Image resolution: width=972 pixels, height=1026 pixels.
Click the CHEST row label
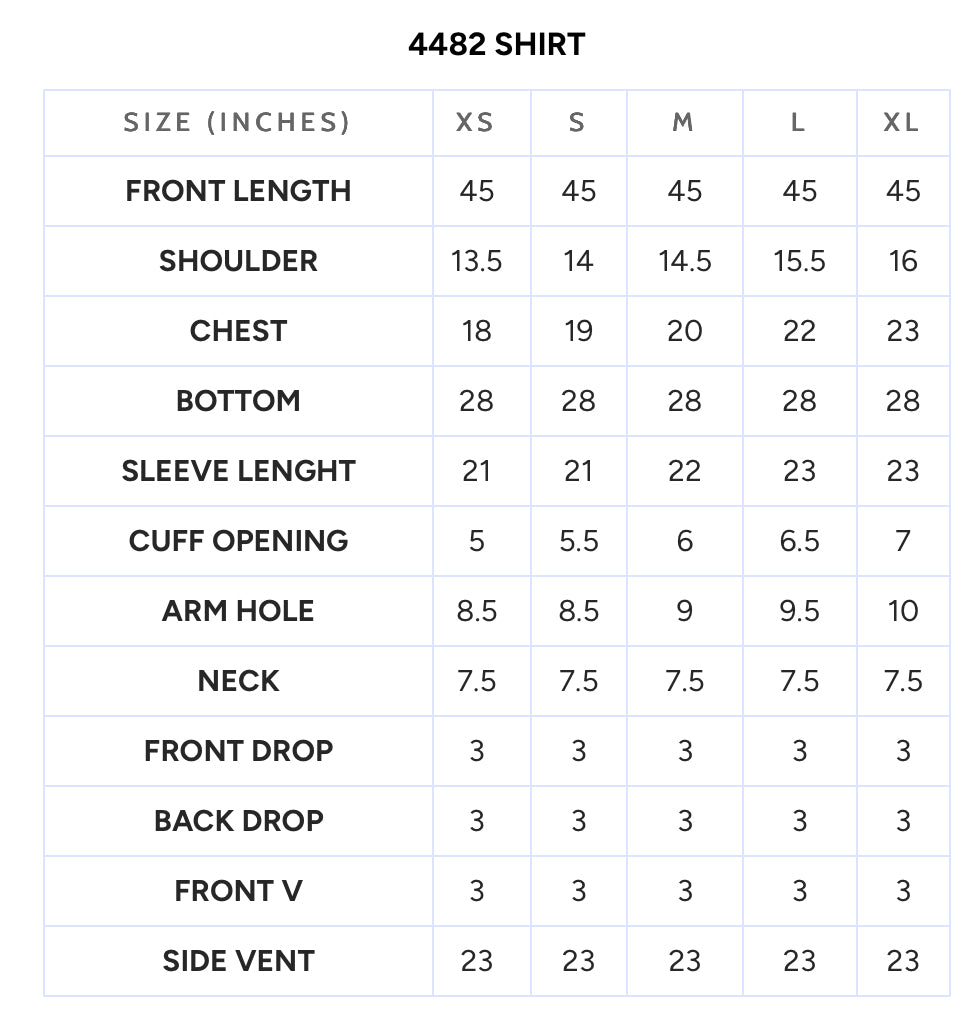click(238, 331)
